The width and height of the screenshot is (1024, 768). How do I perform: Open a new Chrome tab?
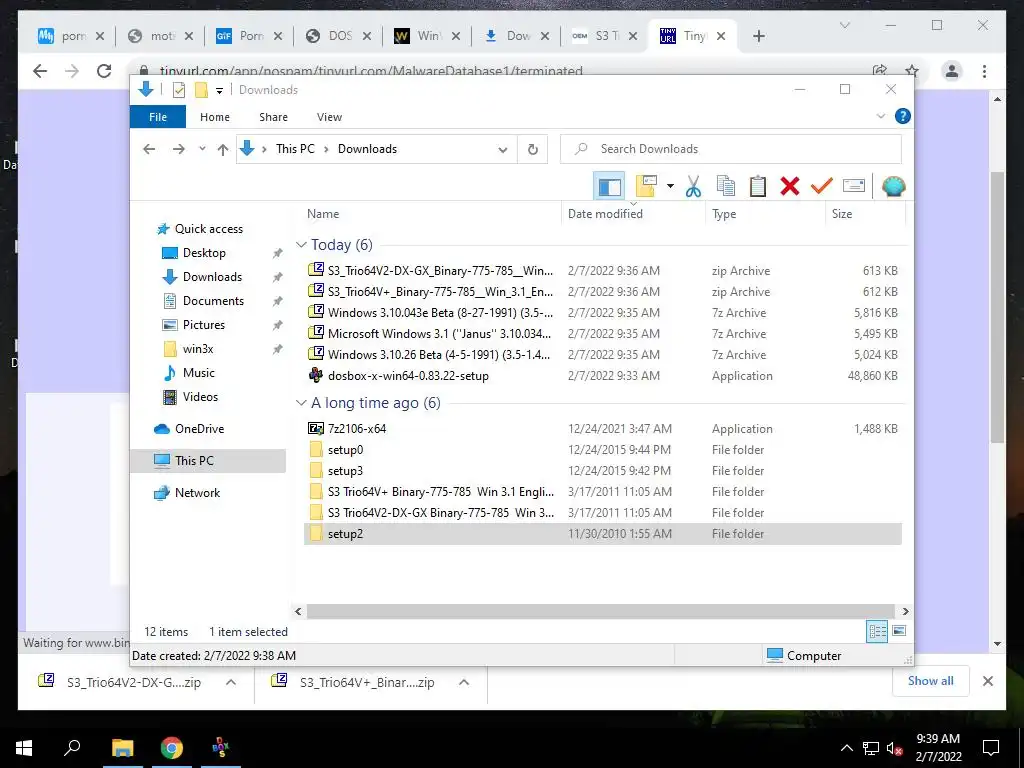click(759, 36)
